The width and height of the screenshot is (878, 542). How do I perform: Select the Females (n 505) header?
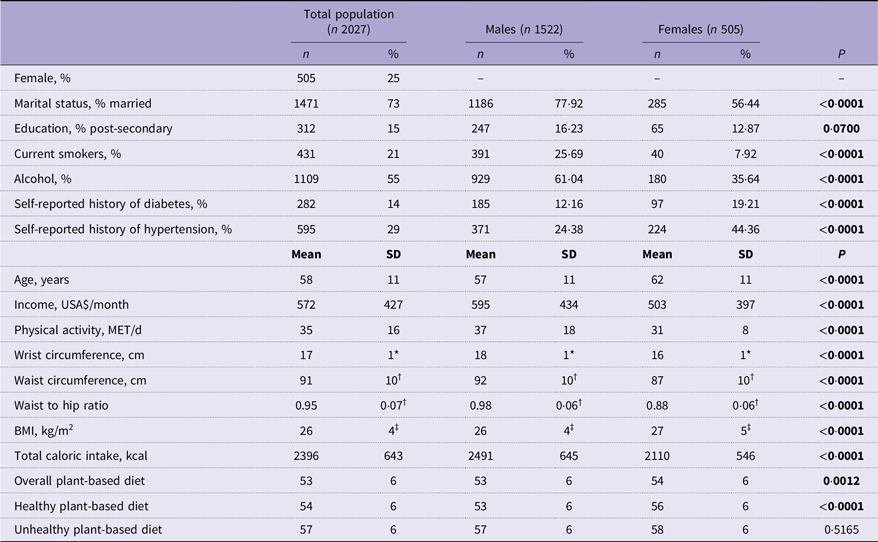click(700, 29)
